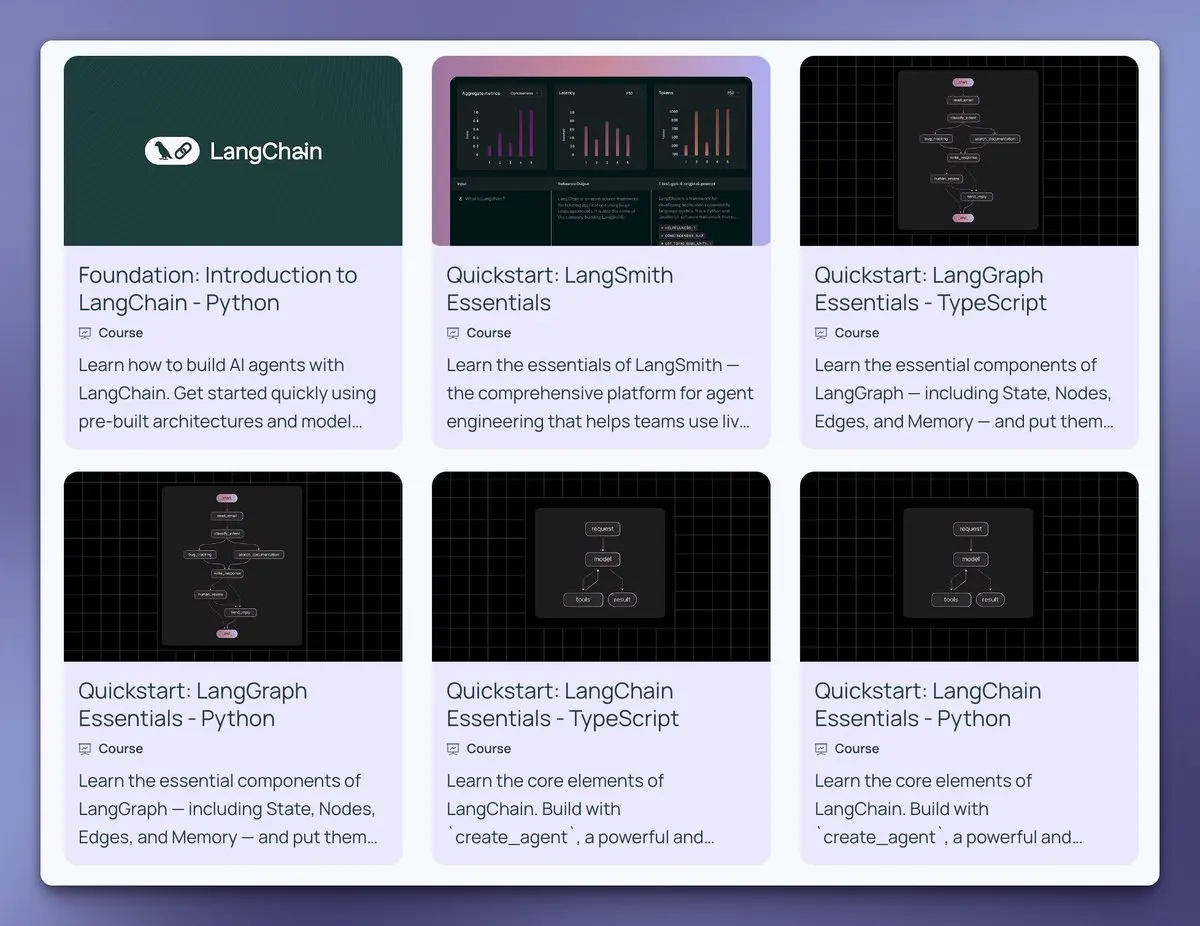Click the Course icon under LangGraph Essentials - Python

(x=85, y=749)
